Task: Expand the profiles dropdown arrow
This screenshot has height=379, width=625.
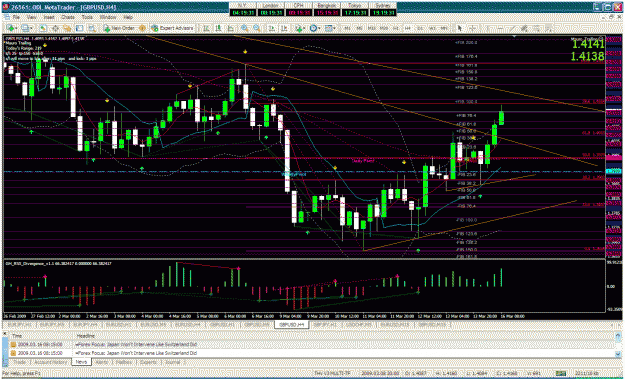Action: [32, 28]
